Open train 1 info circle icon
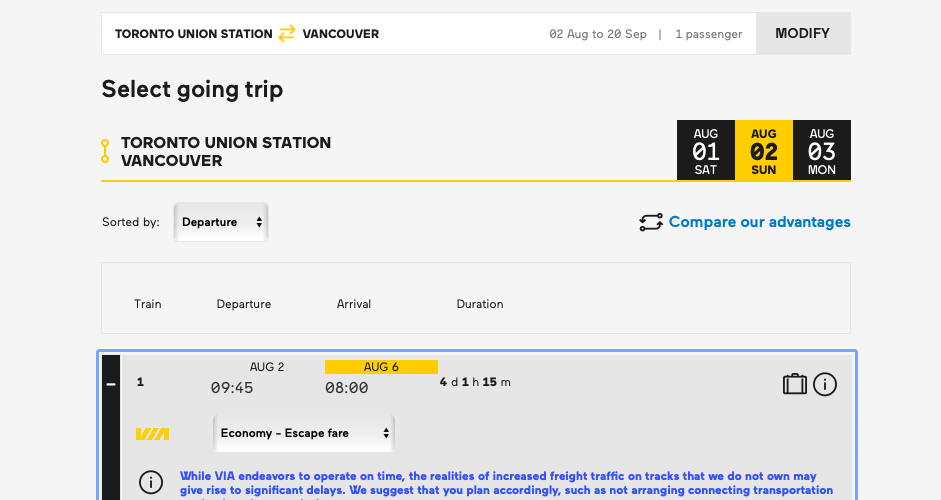This screenshot has height=500, width=941. (x=825, y=384)
